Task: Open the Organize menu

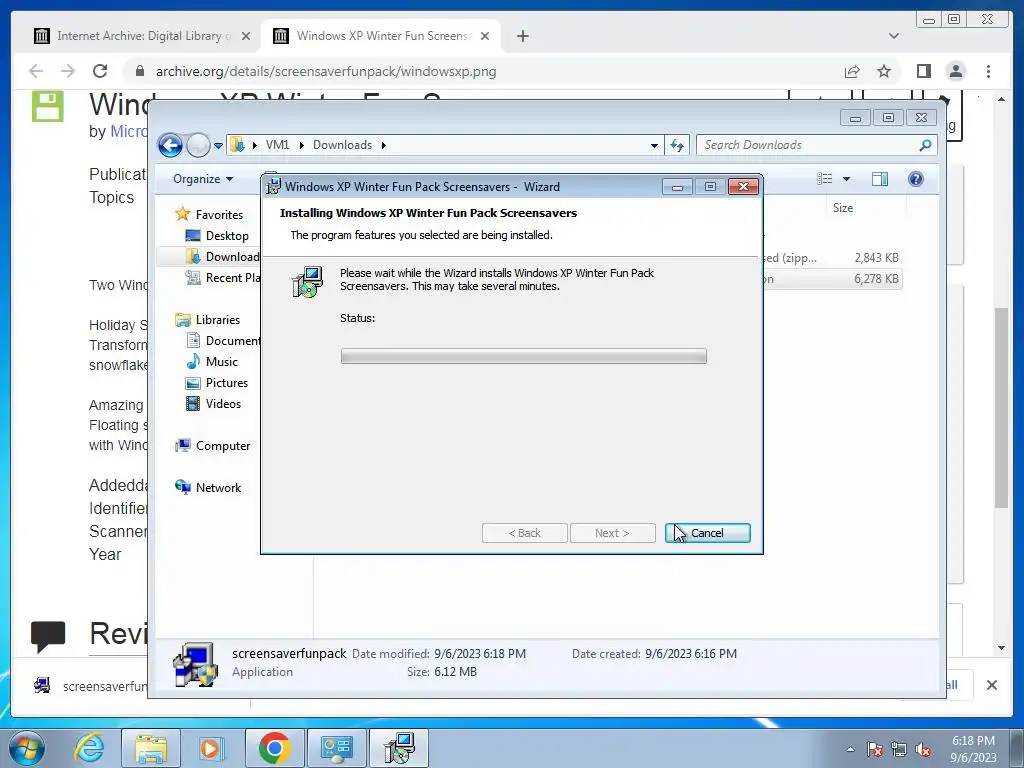Action: pos(202,179)
